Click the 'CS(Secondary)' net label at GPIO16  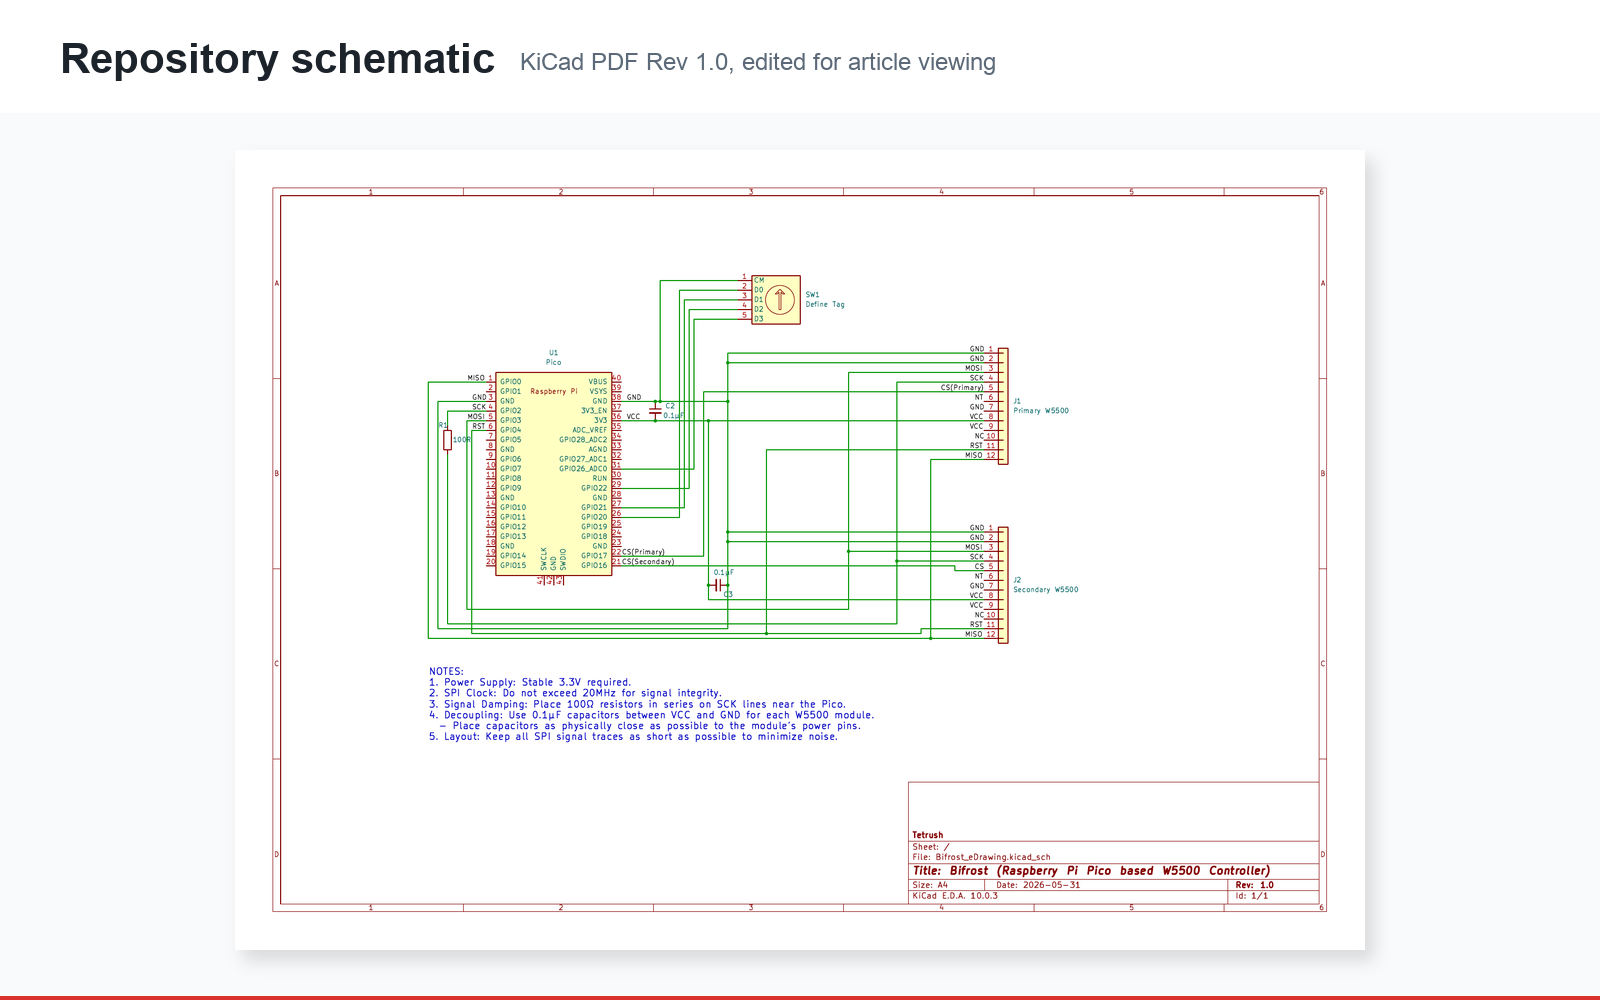pos(648,562)
